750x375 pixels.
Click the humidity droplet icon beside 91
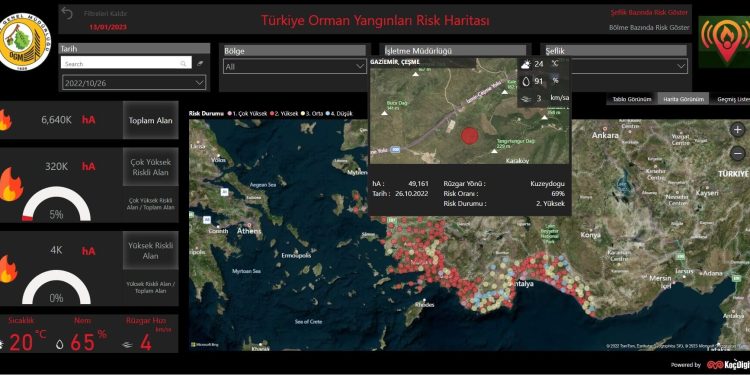(526, 81)
